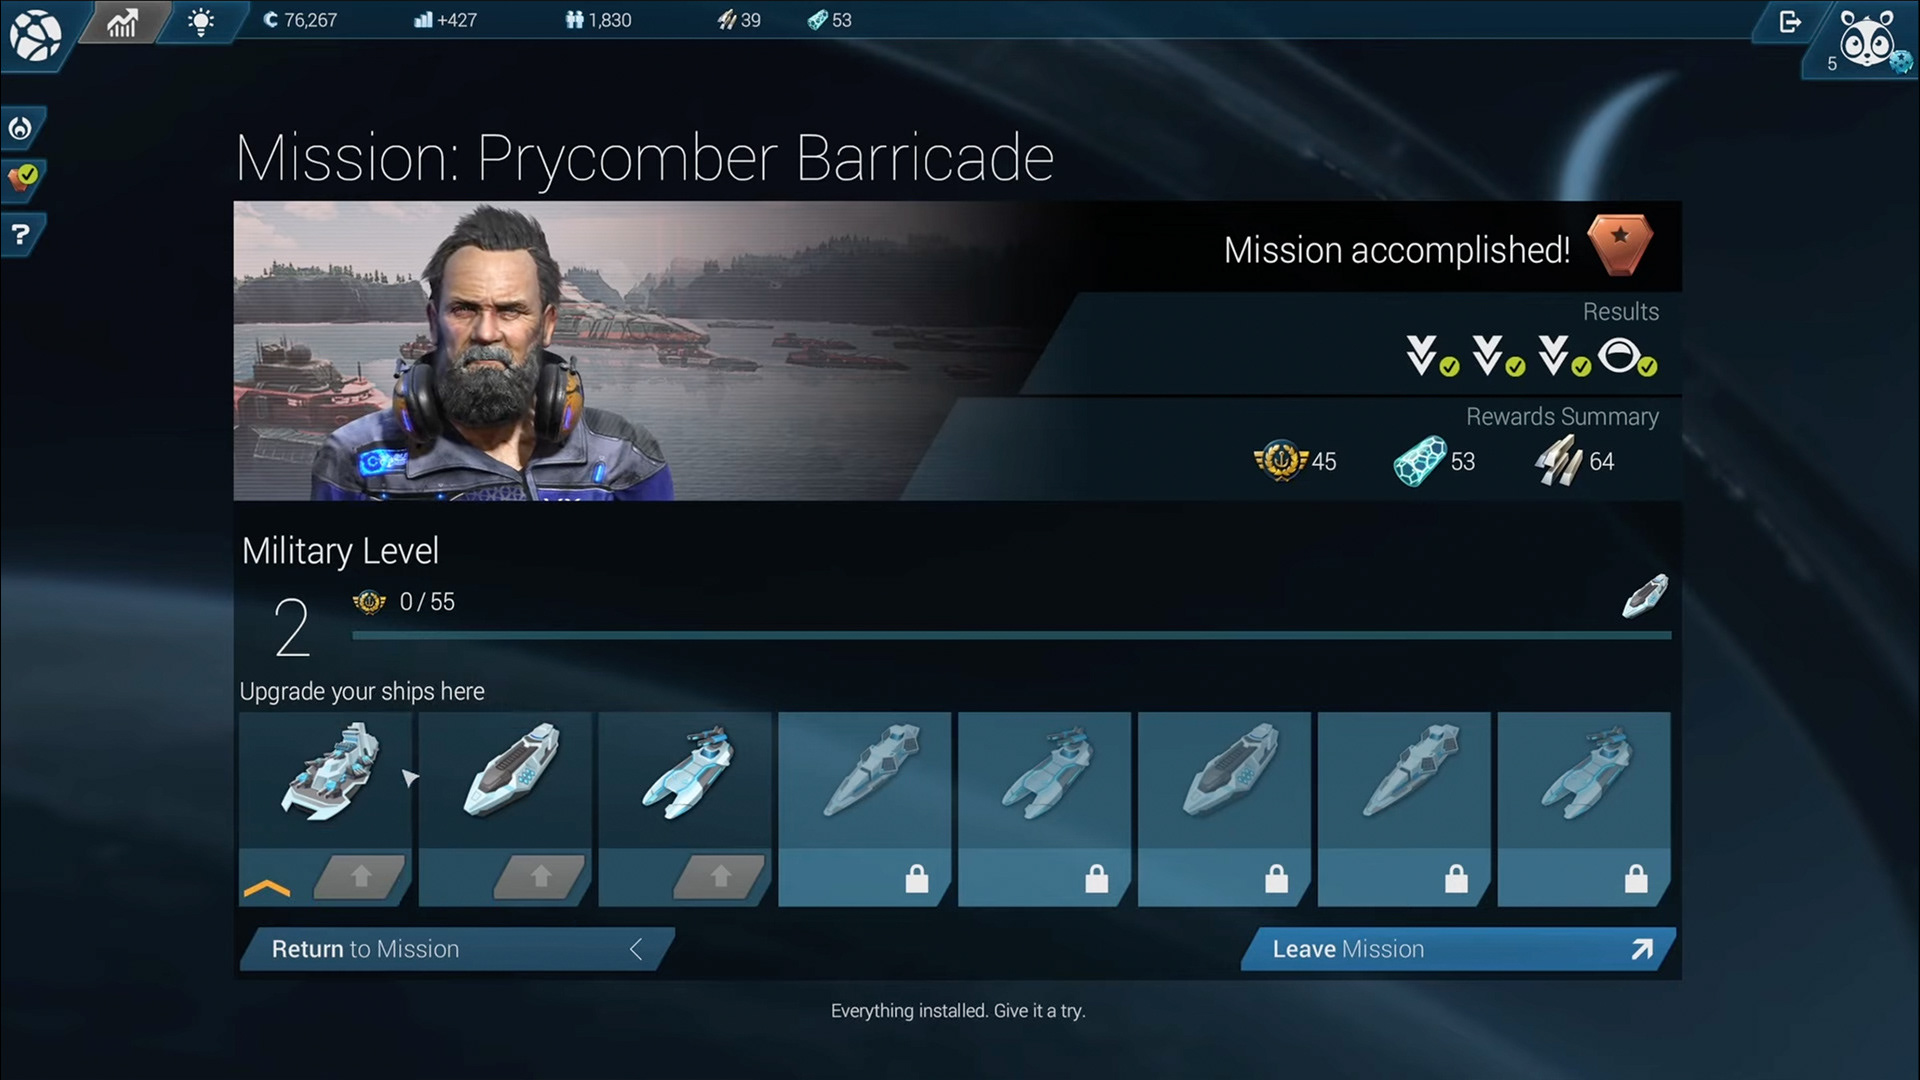Screen dimensions: 1920x1080
Task: Open the completed quest sidebar icon
Action: (22, 178)
